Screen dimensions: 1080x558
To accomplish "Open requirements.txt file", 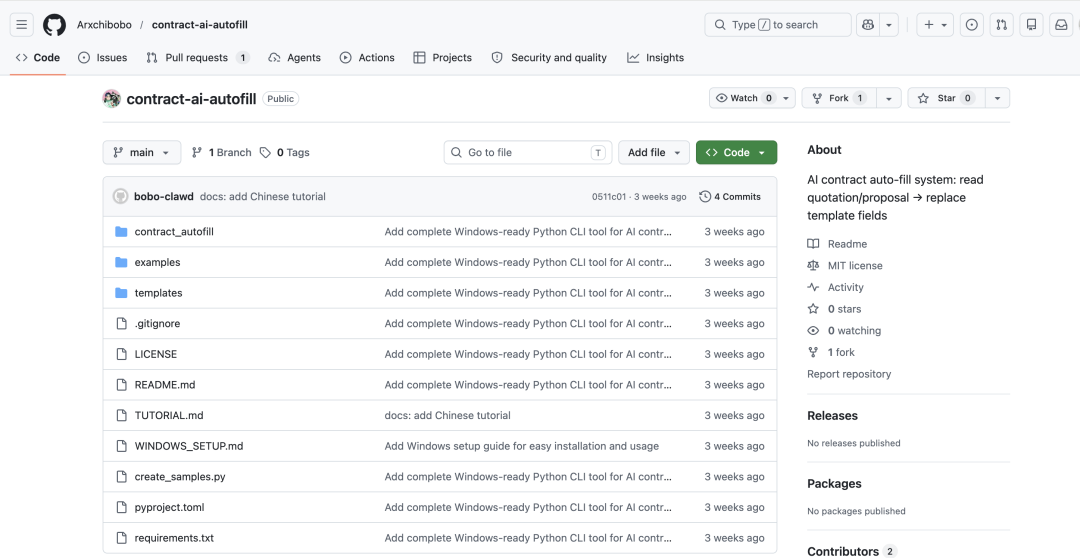I will click(174, 538).
